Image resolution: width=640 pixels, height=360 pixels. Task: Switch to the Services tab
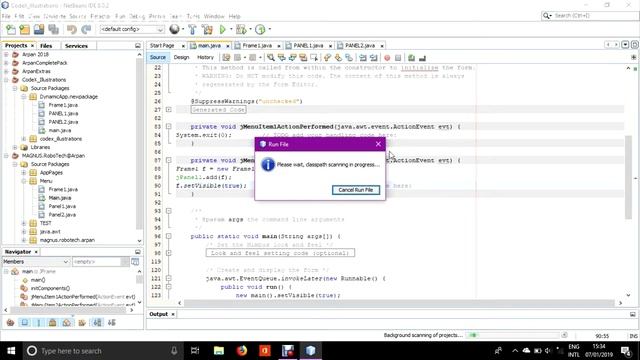click(x=76, y=46)
